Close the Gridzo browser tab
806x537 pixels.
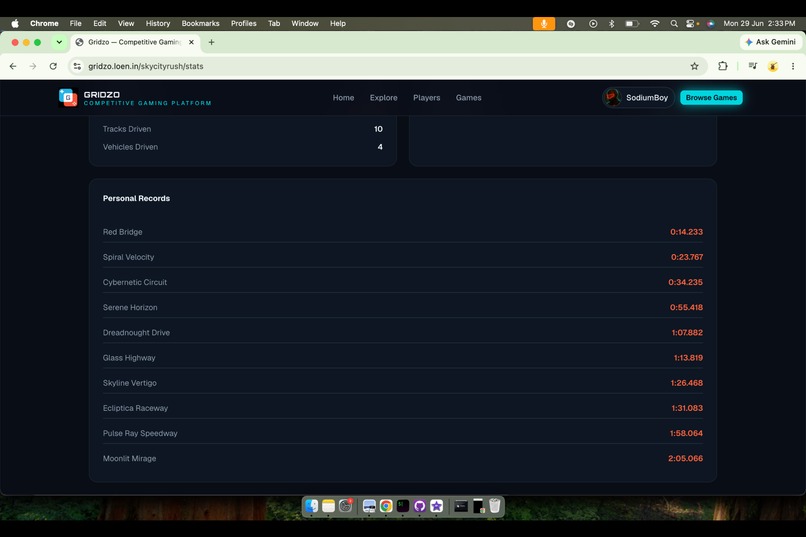pyautogui.click(x=191, y=42)
